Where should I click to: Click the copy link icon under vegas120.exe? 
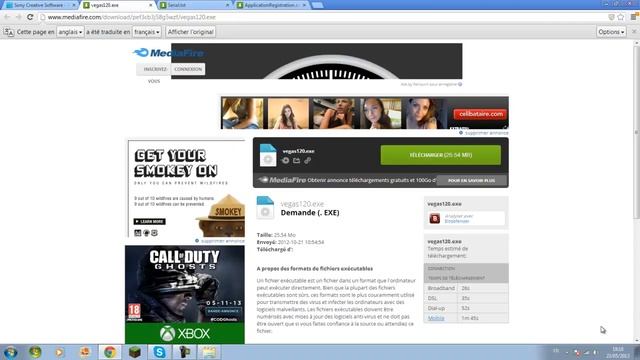tap(307, 160)
